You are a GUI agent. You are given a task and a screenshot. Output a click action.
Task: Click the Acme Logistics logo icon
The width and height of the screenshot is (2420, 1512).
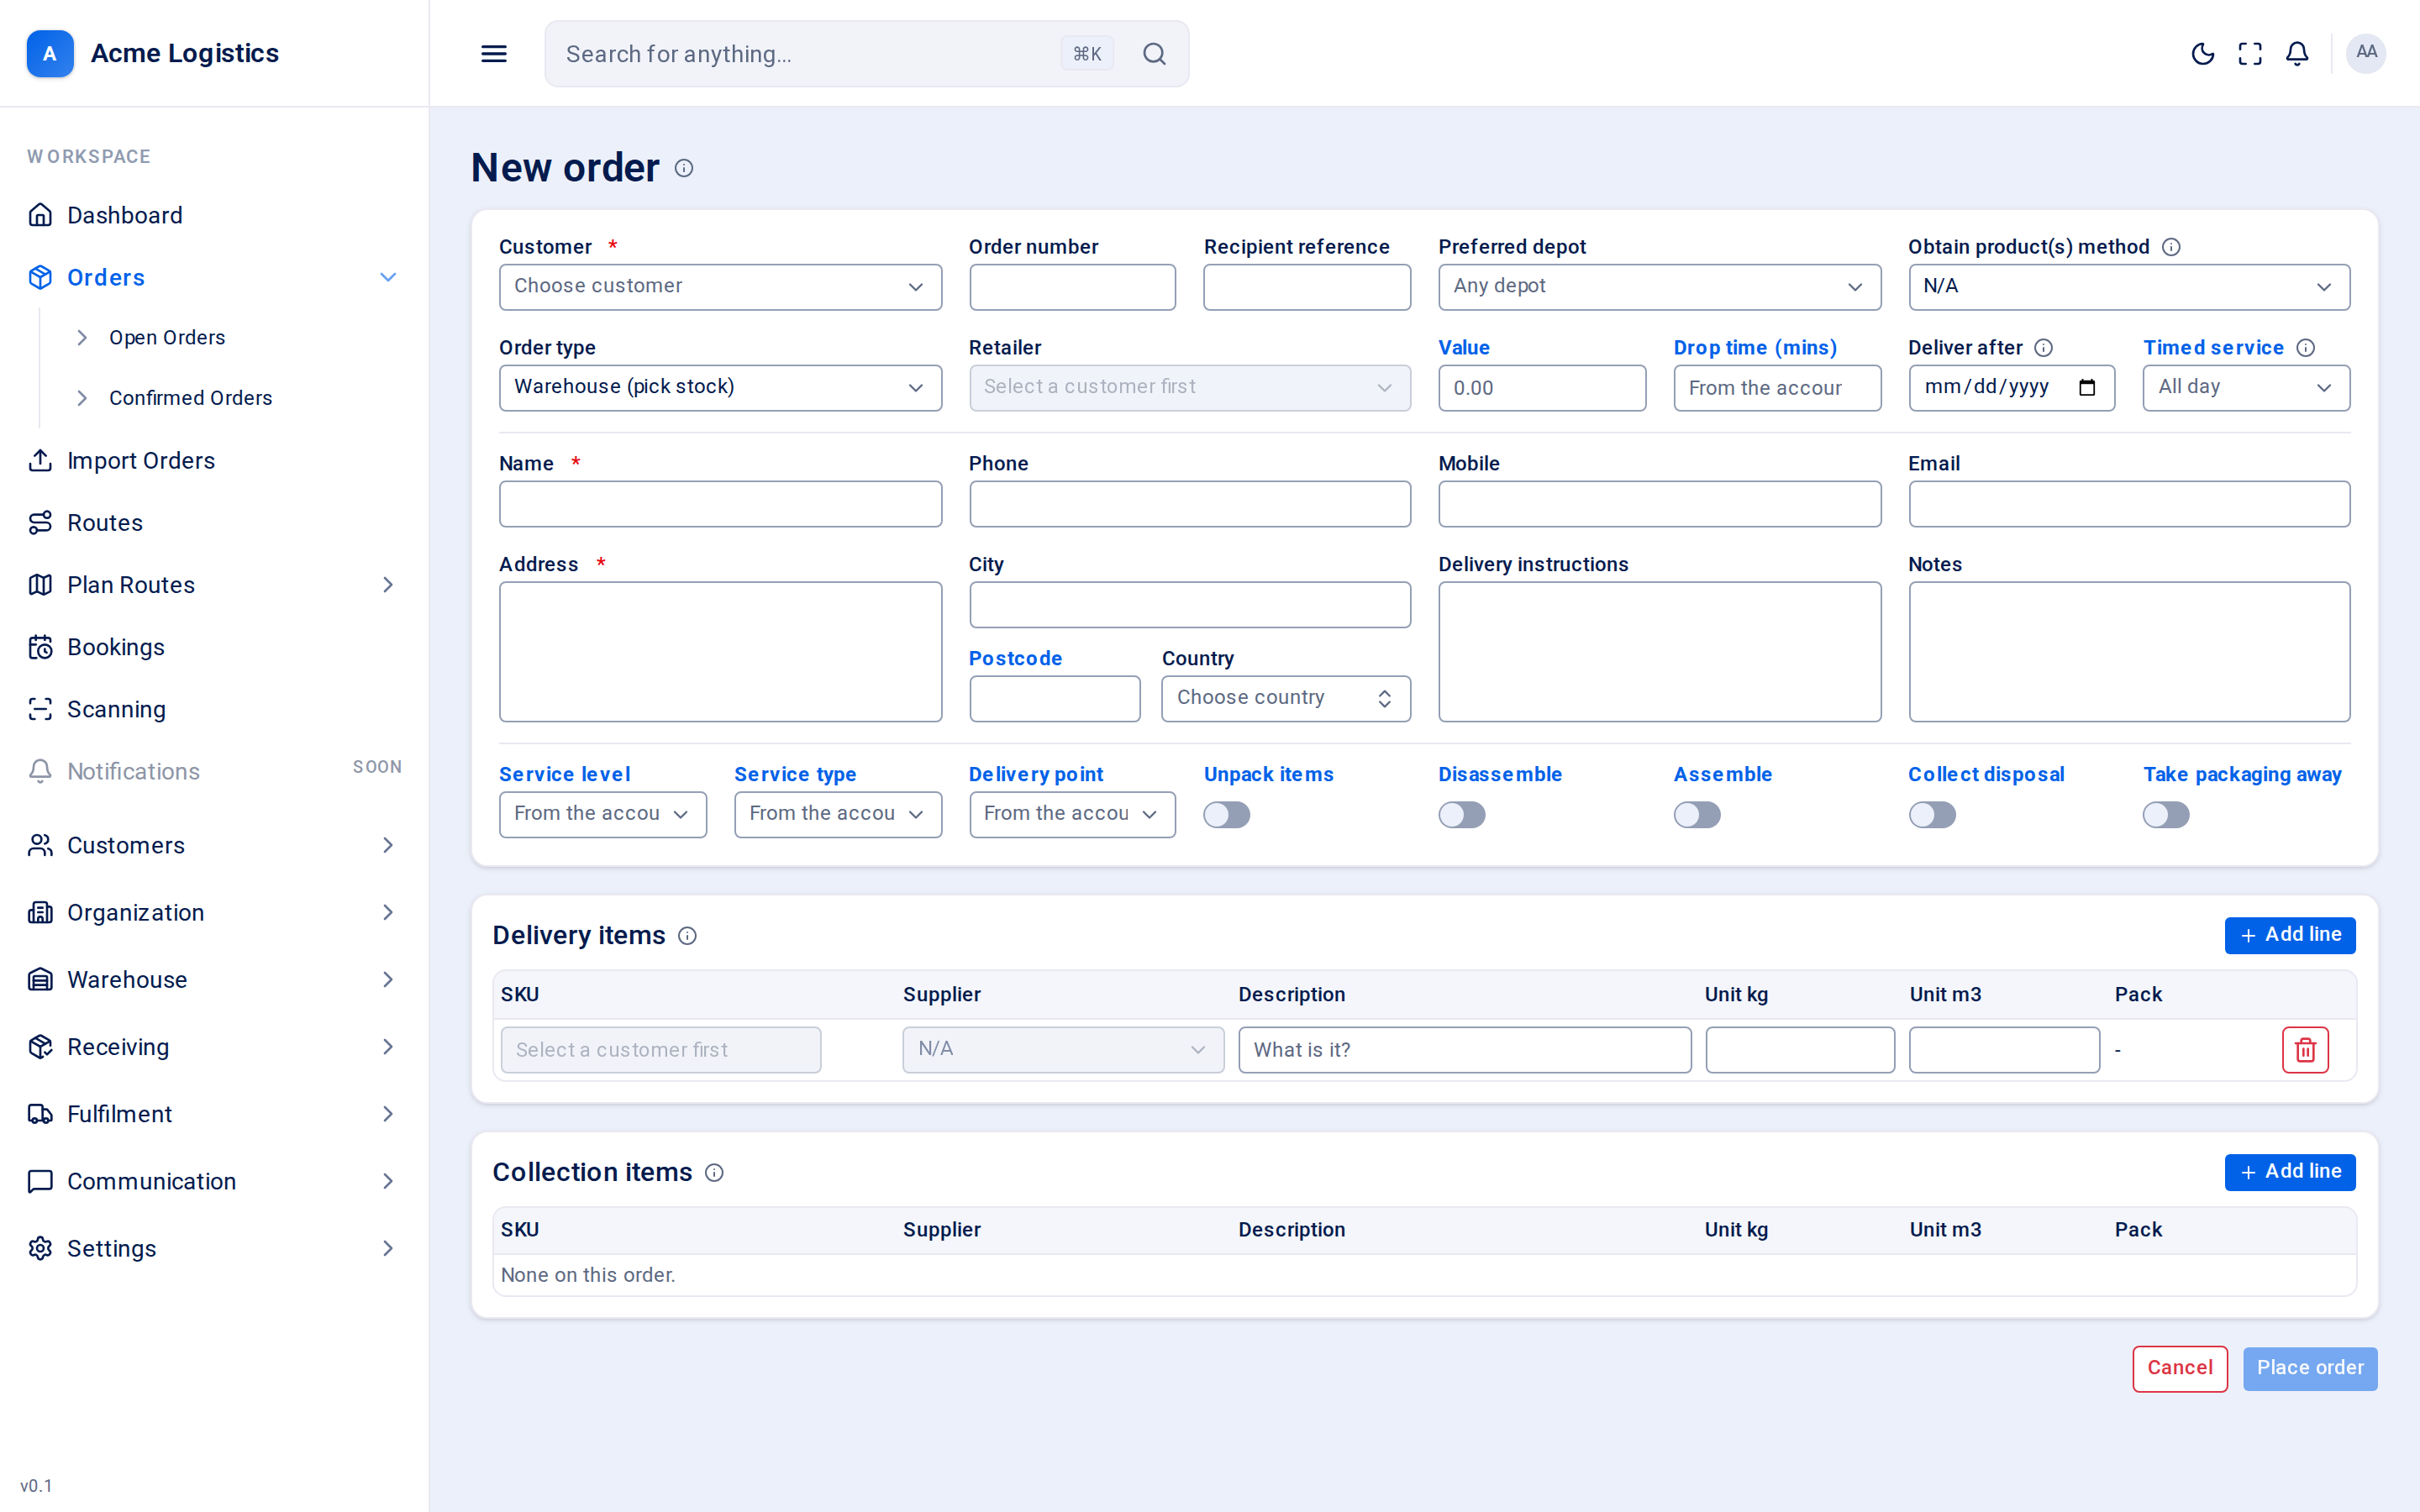click(50, 53)
